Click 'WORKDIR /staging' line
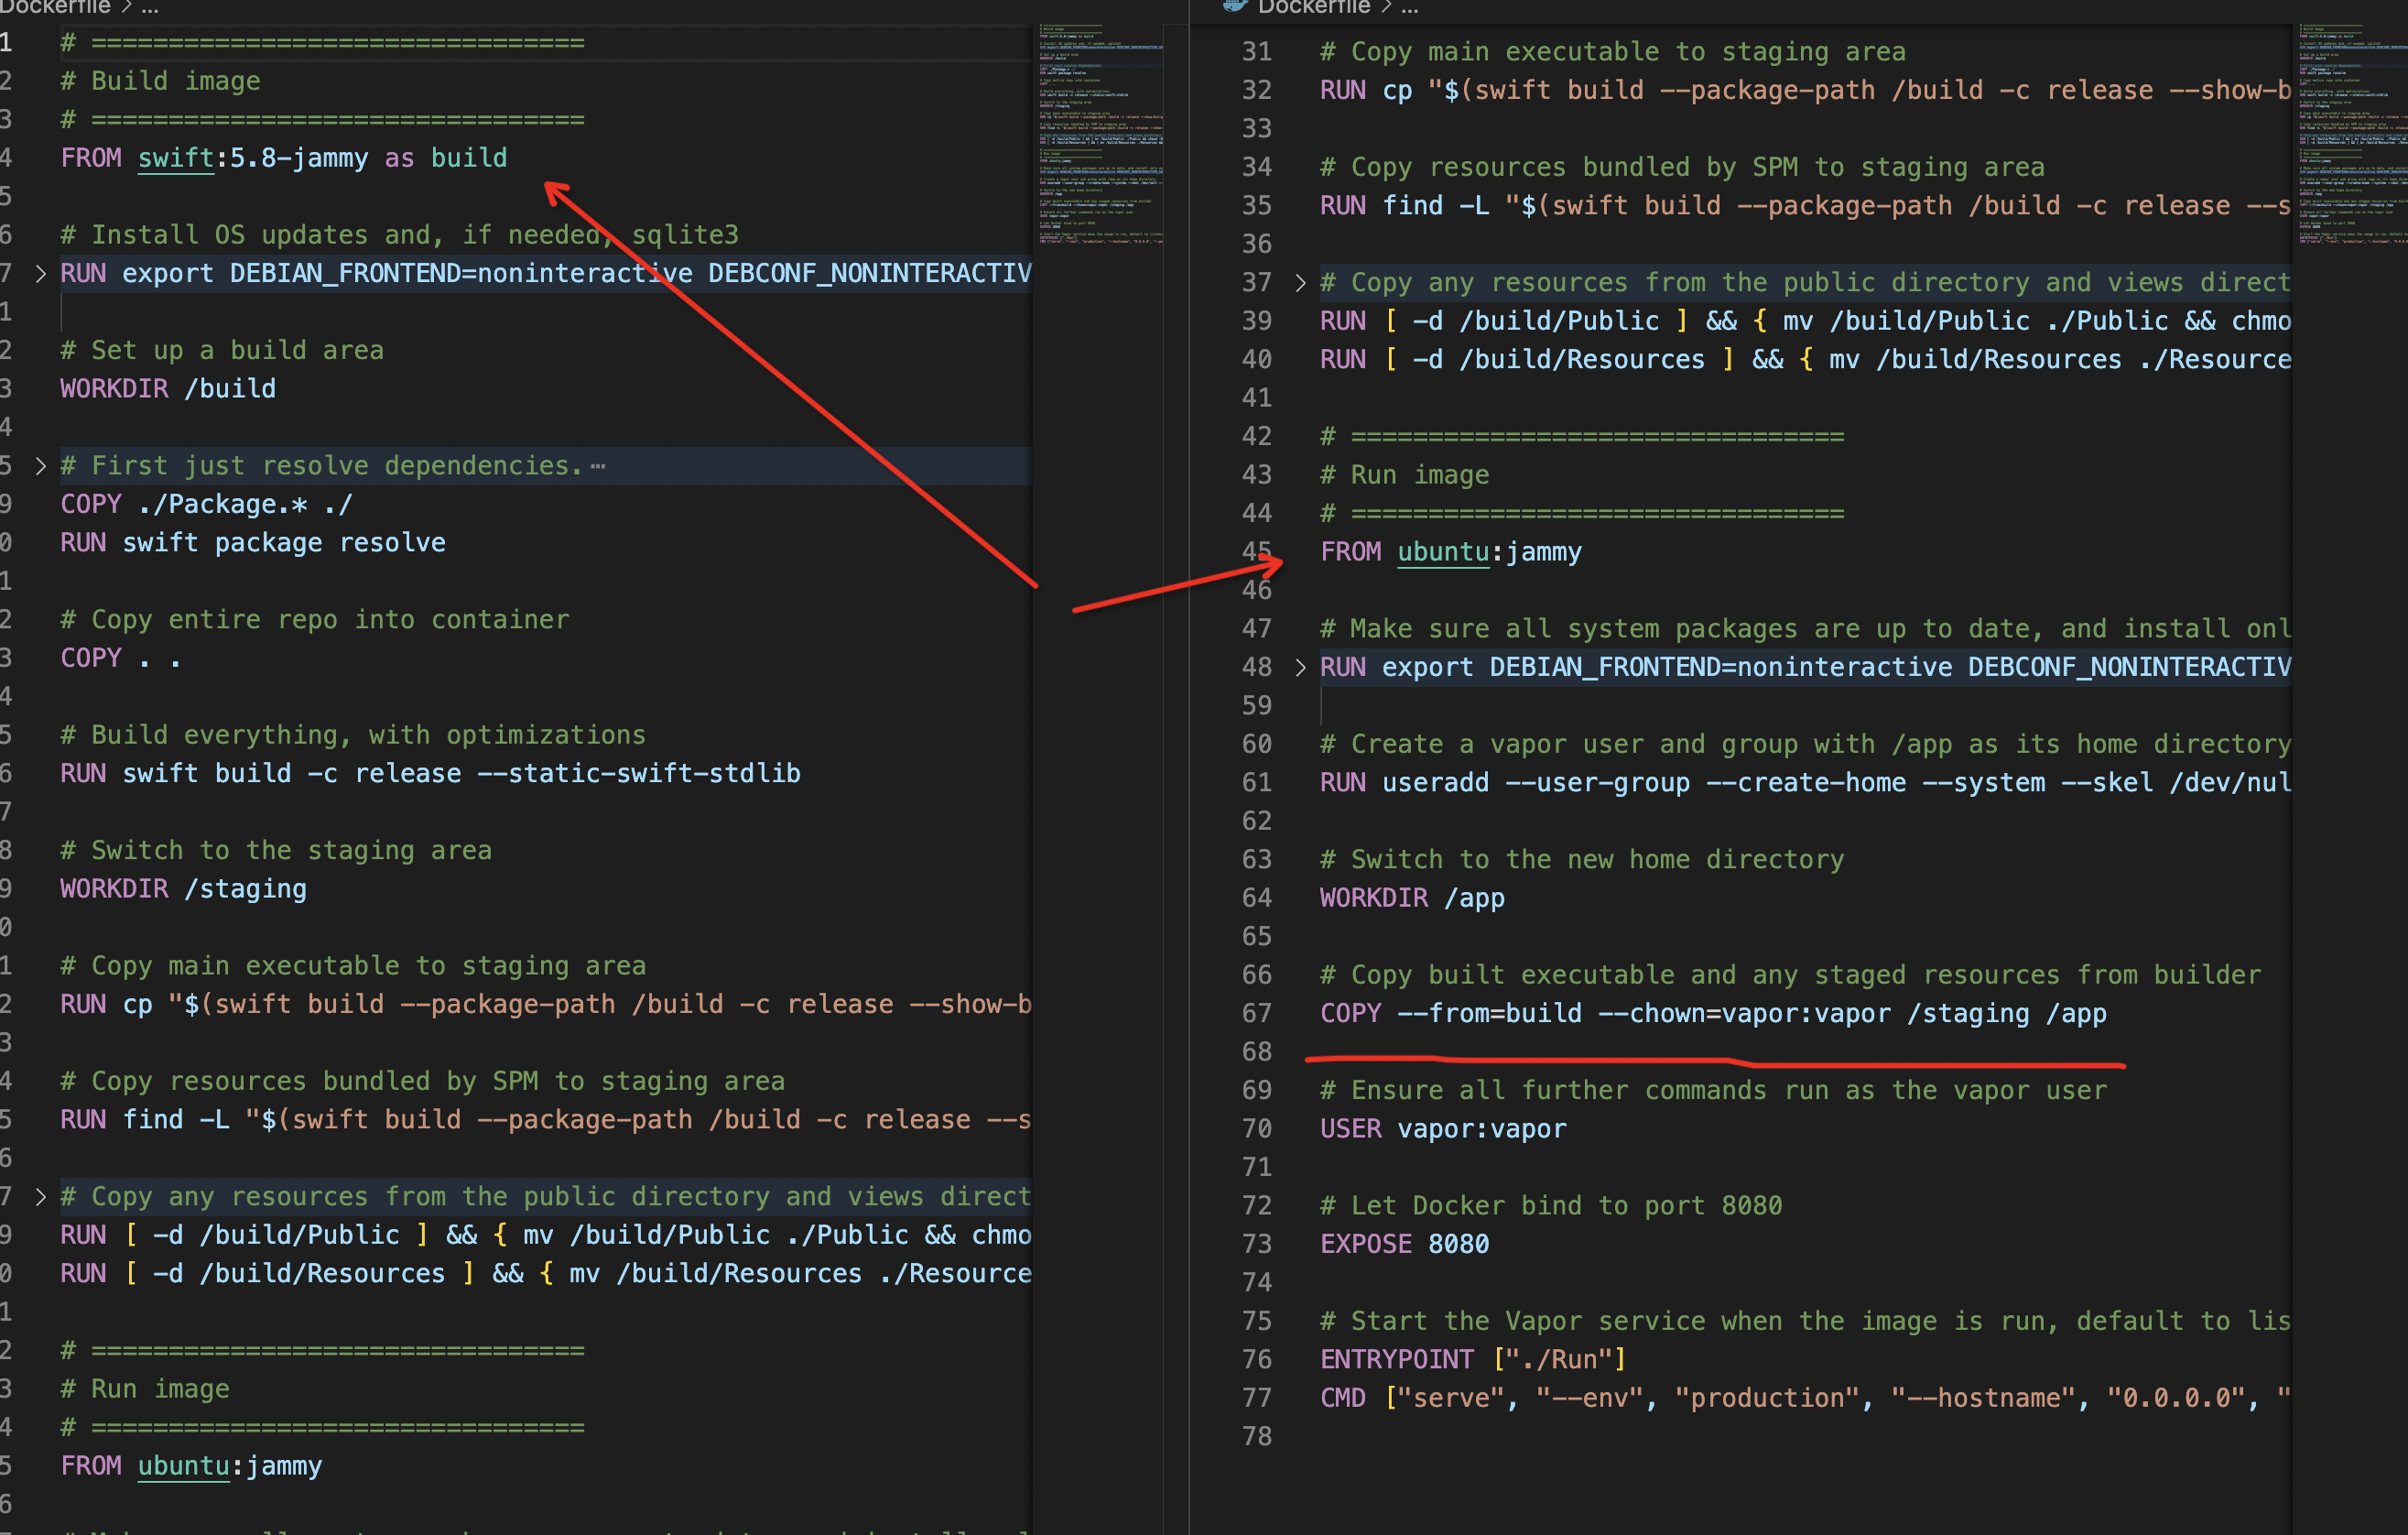Viewport: 2408px width, 1535px height. click(184, 889)
